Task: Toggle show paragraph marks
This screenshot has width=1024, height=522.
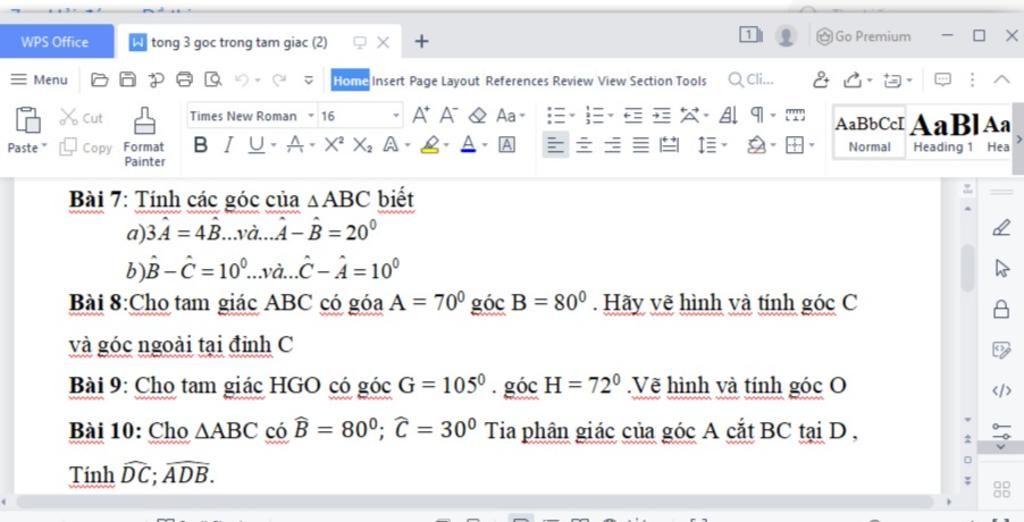Action: click(756, 116)
